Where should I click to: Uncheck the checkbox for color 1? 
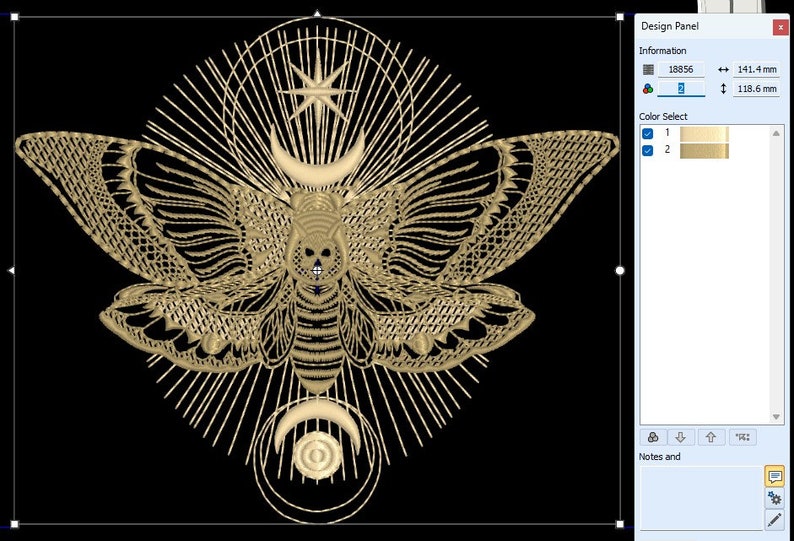click(x=648, y=134)
